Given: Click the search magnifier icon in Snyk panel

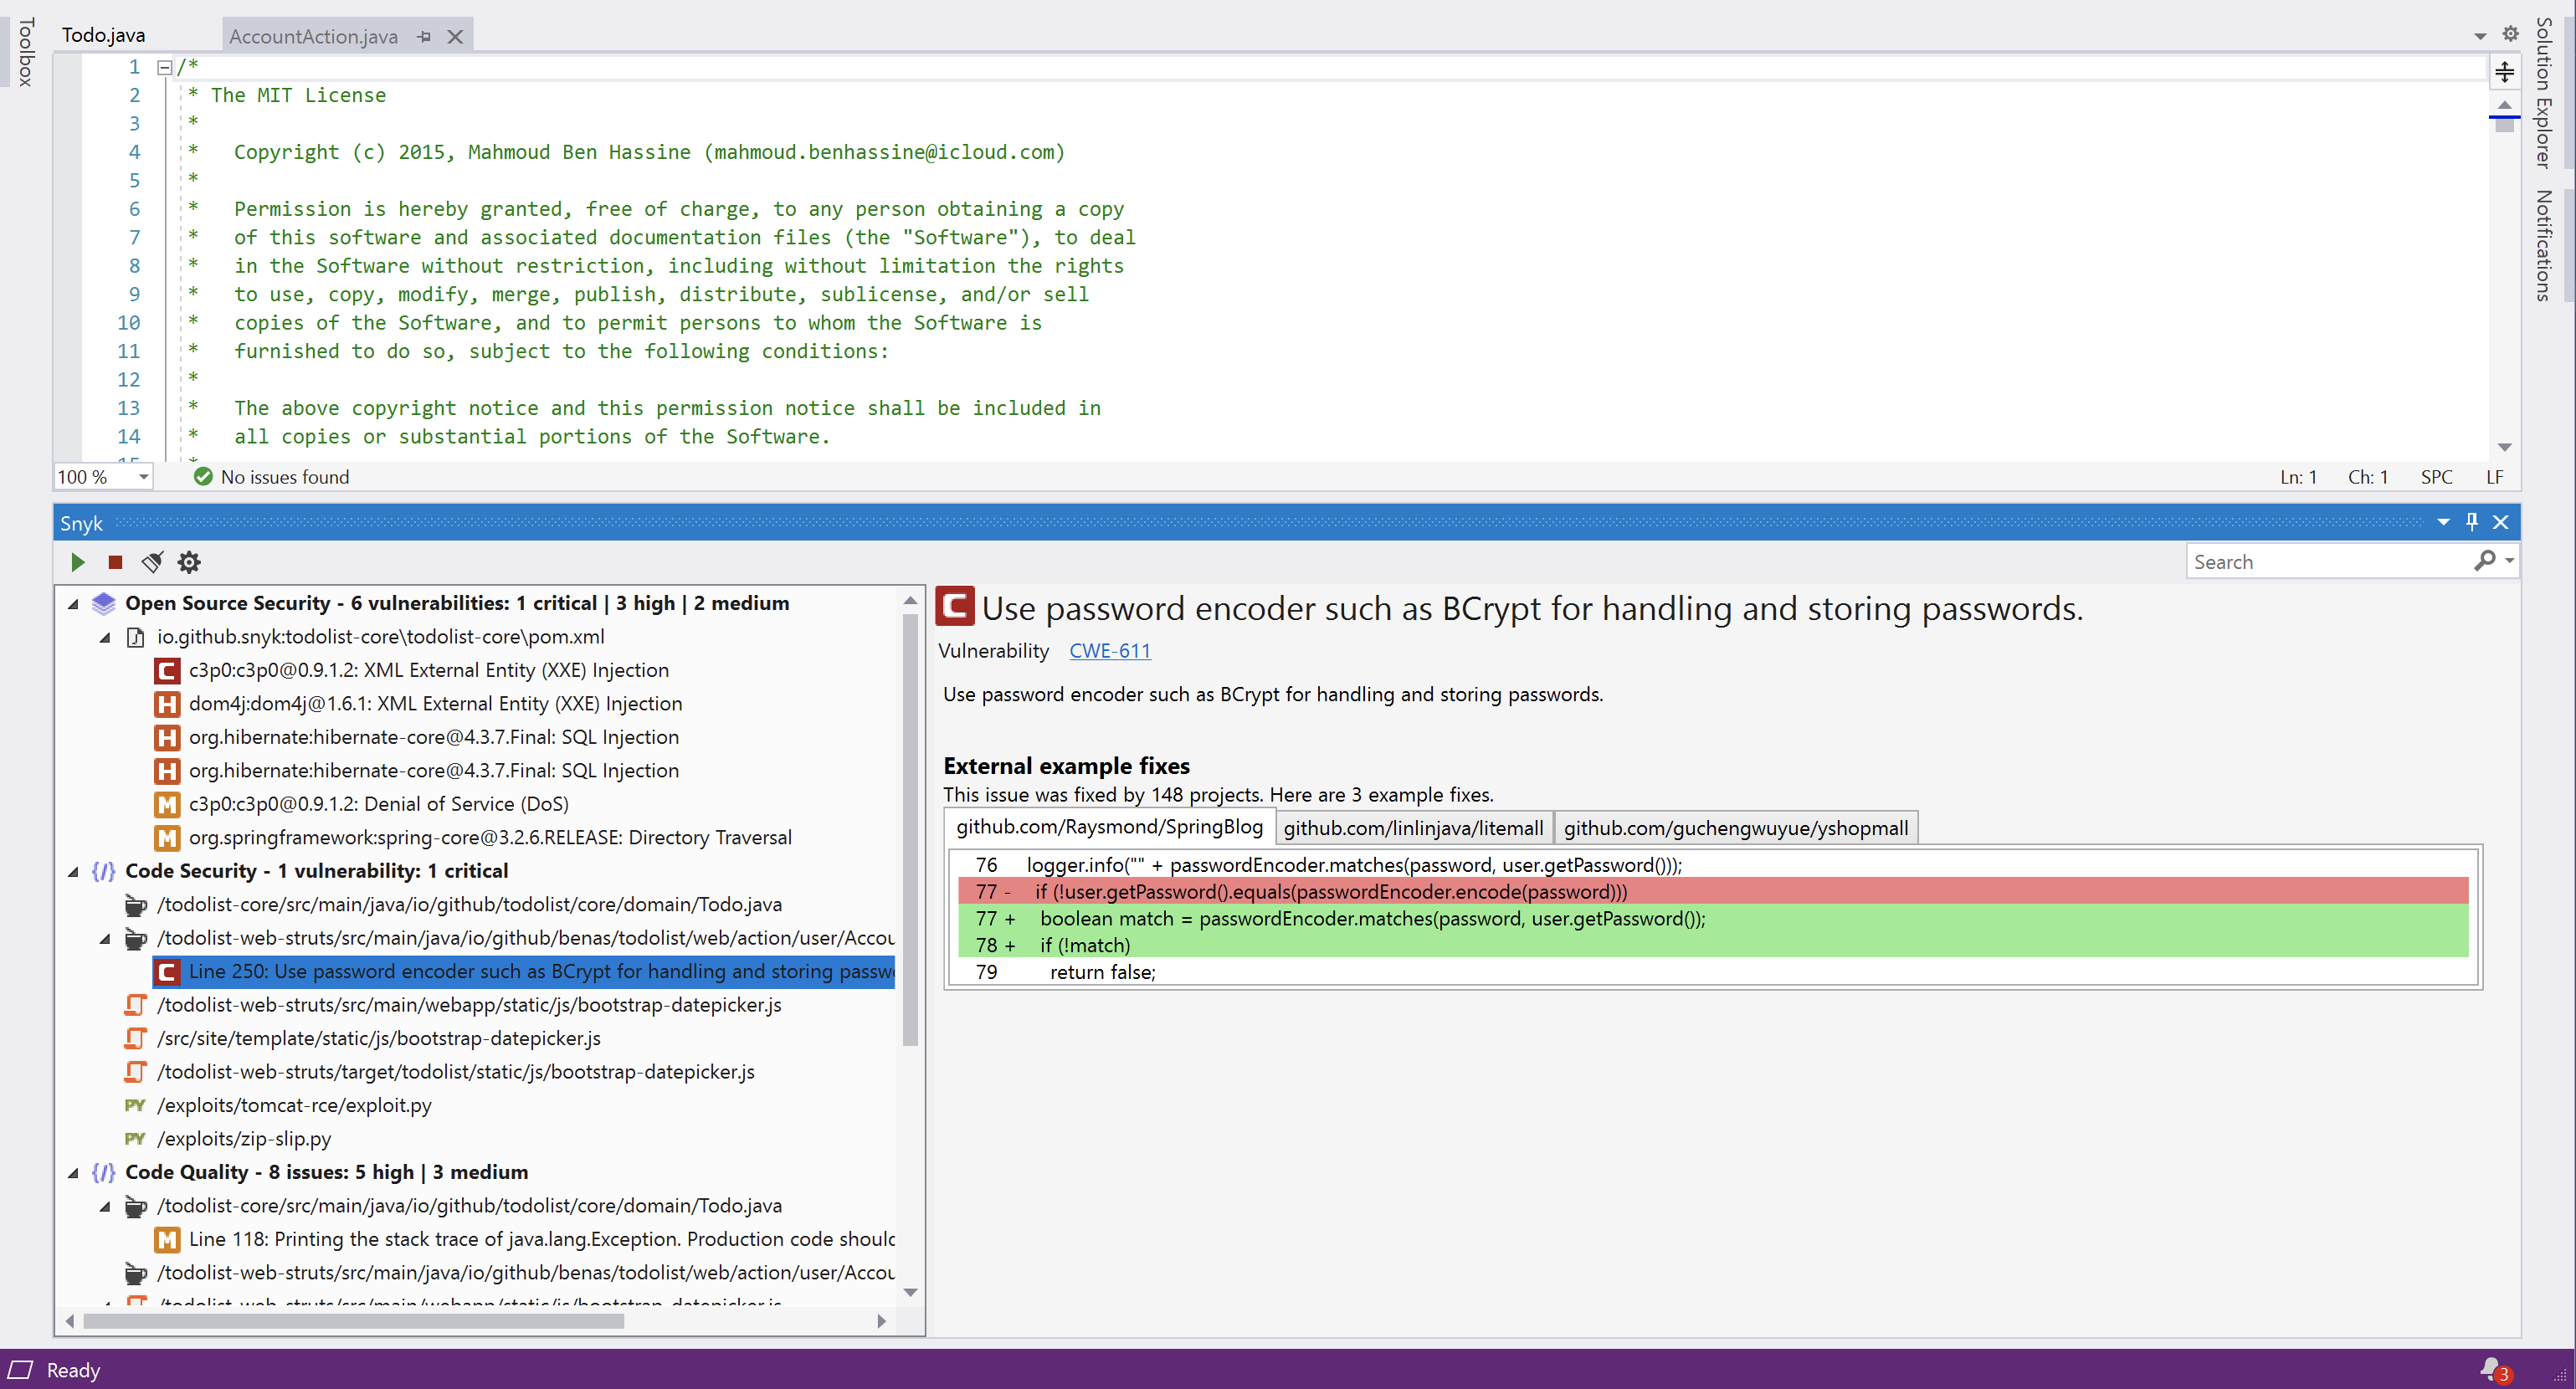Looking at the screenshot, I should (2484, 561).
